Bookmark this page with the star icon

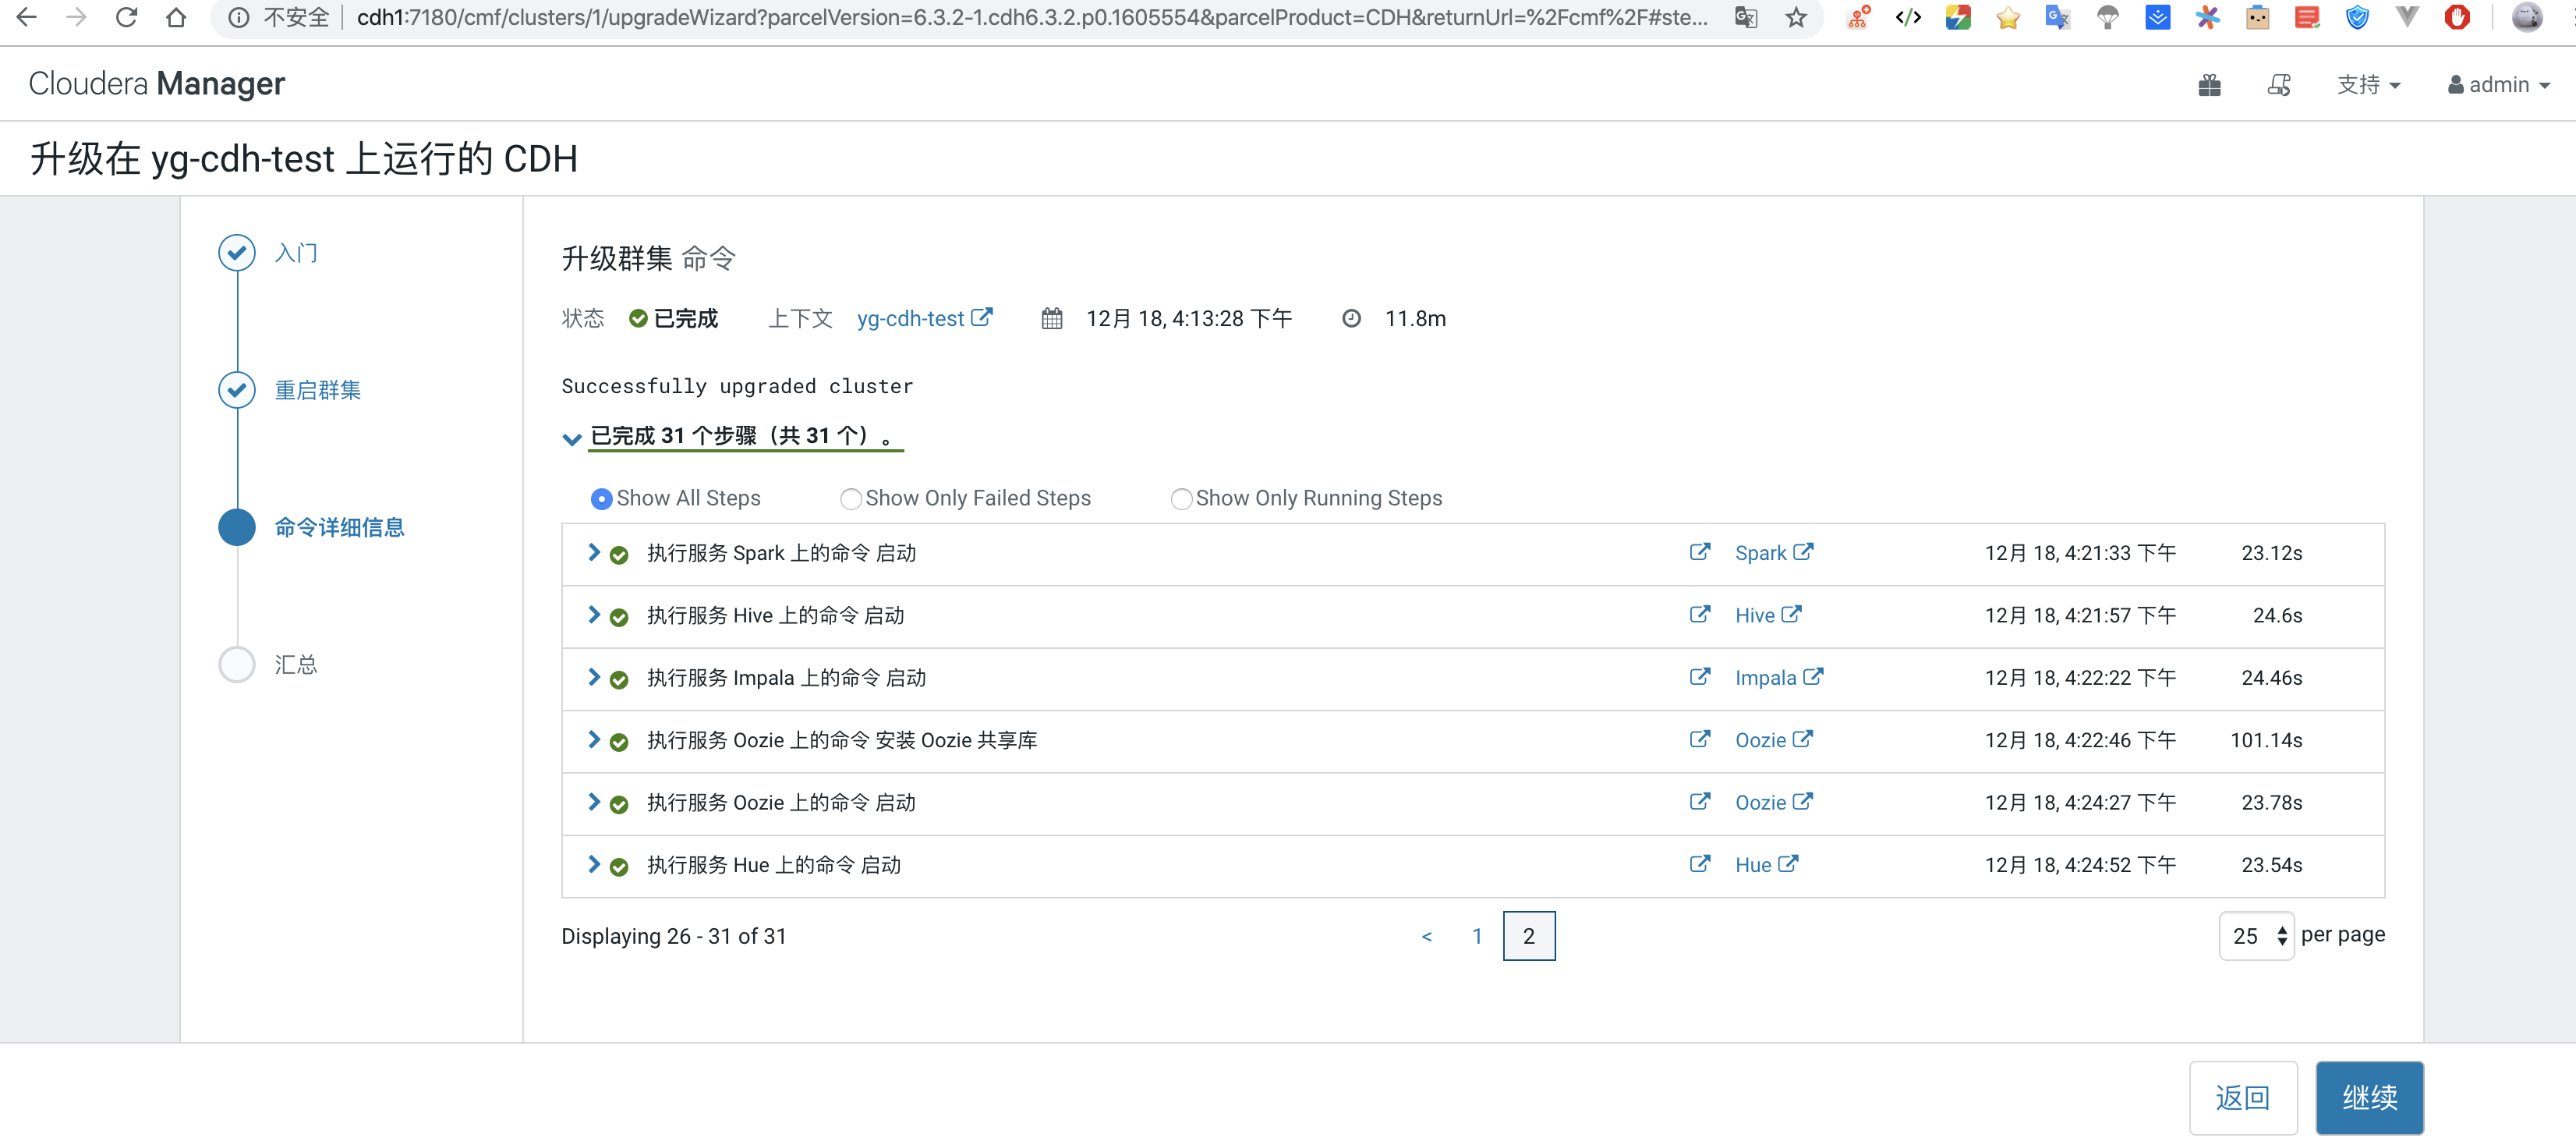click(1796, 17)
